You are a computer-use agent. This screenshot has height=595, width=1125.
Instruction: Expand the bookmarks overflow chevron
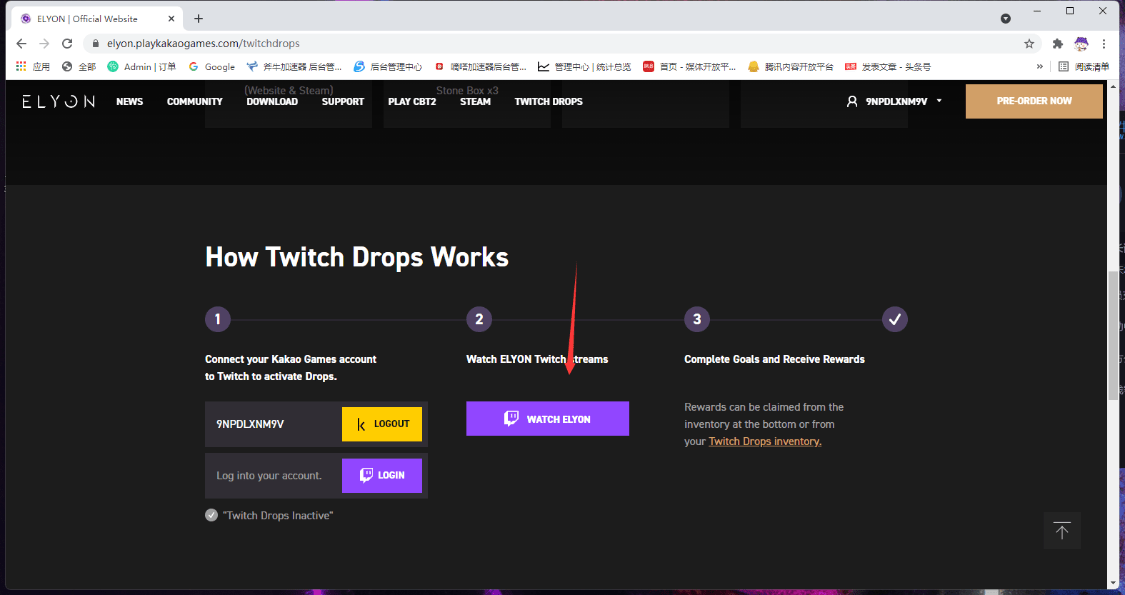[1040, 67]
